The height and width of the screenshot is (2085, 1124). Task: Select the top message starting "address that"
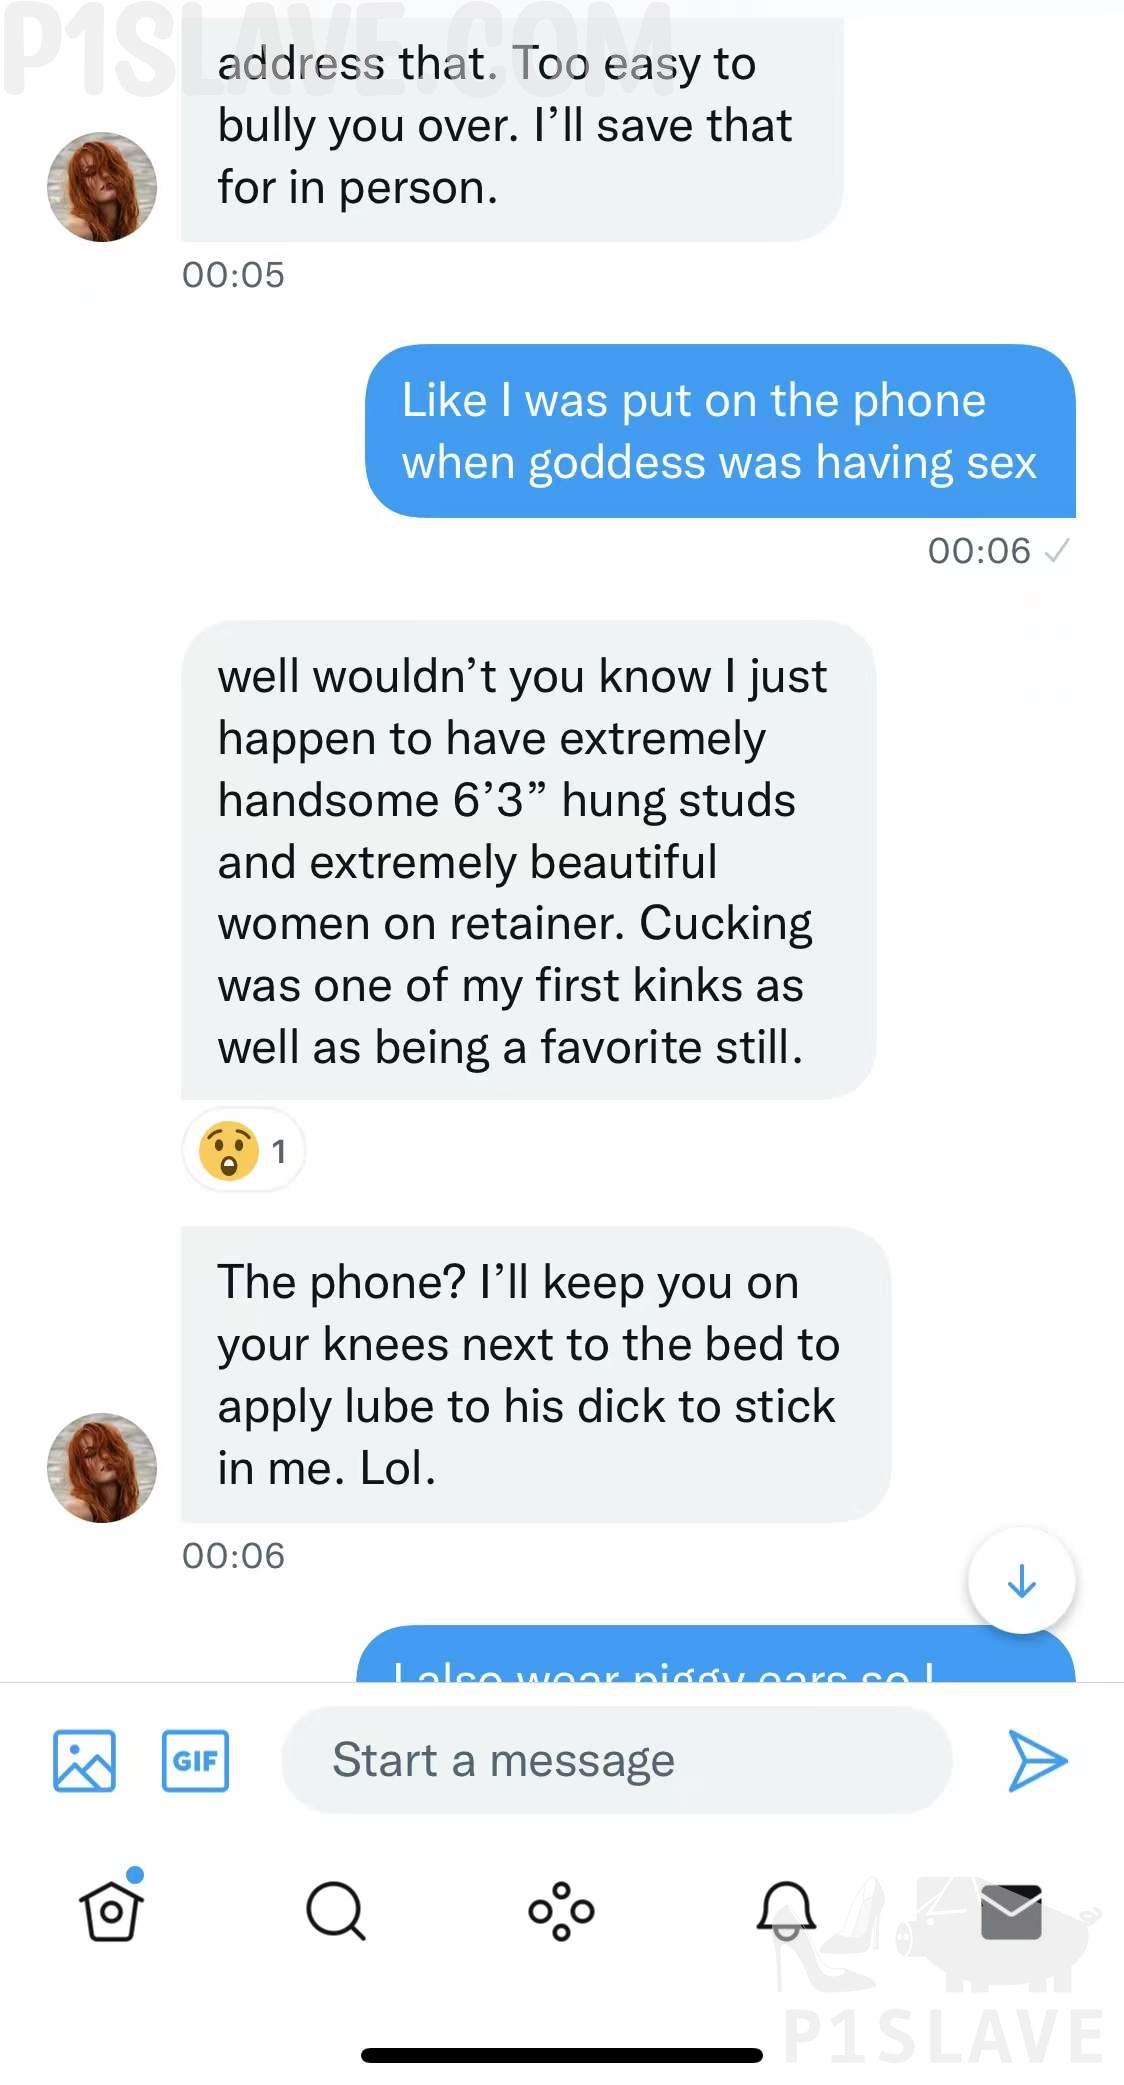pyautogui.click(x=511, y=127)
